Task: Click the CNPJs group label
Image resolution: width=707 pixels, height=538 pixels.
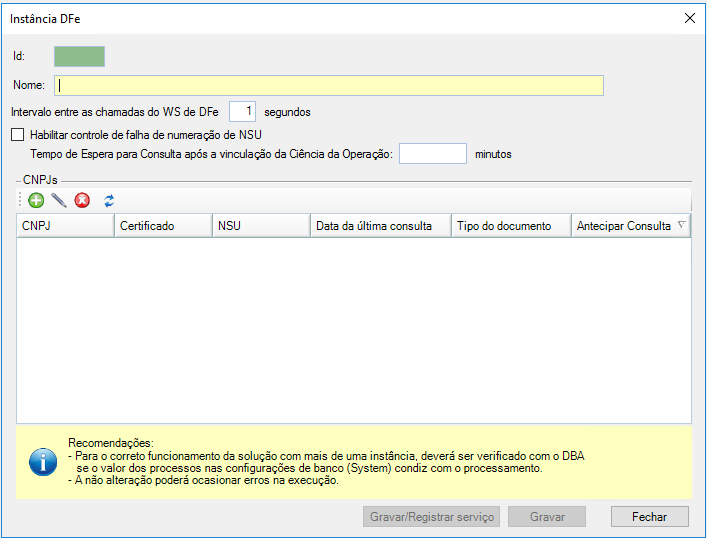Action: (40, 180)
